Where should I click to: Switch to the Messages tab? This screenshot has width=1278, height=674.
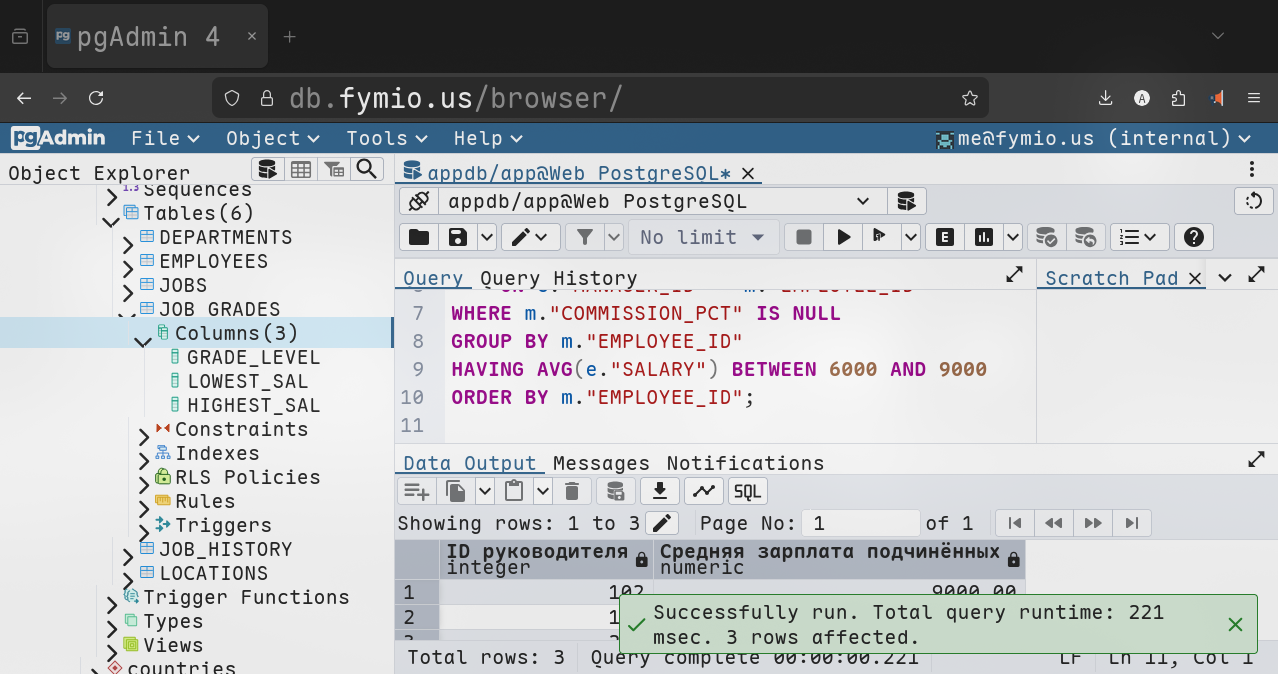tap(601, 463)
